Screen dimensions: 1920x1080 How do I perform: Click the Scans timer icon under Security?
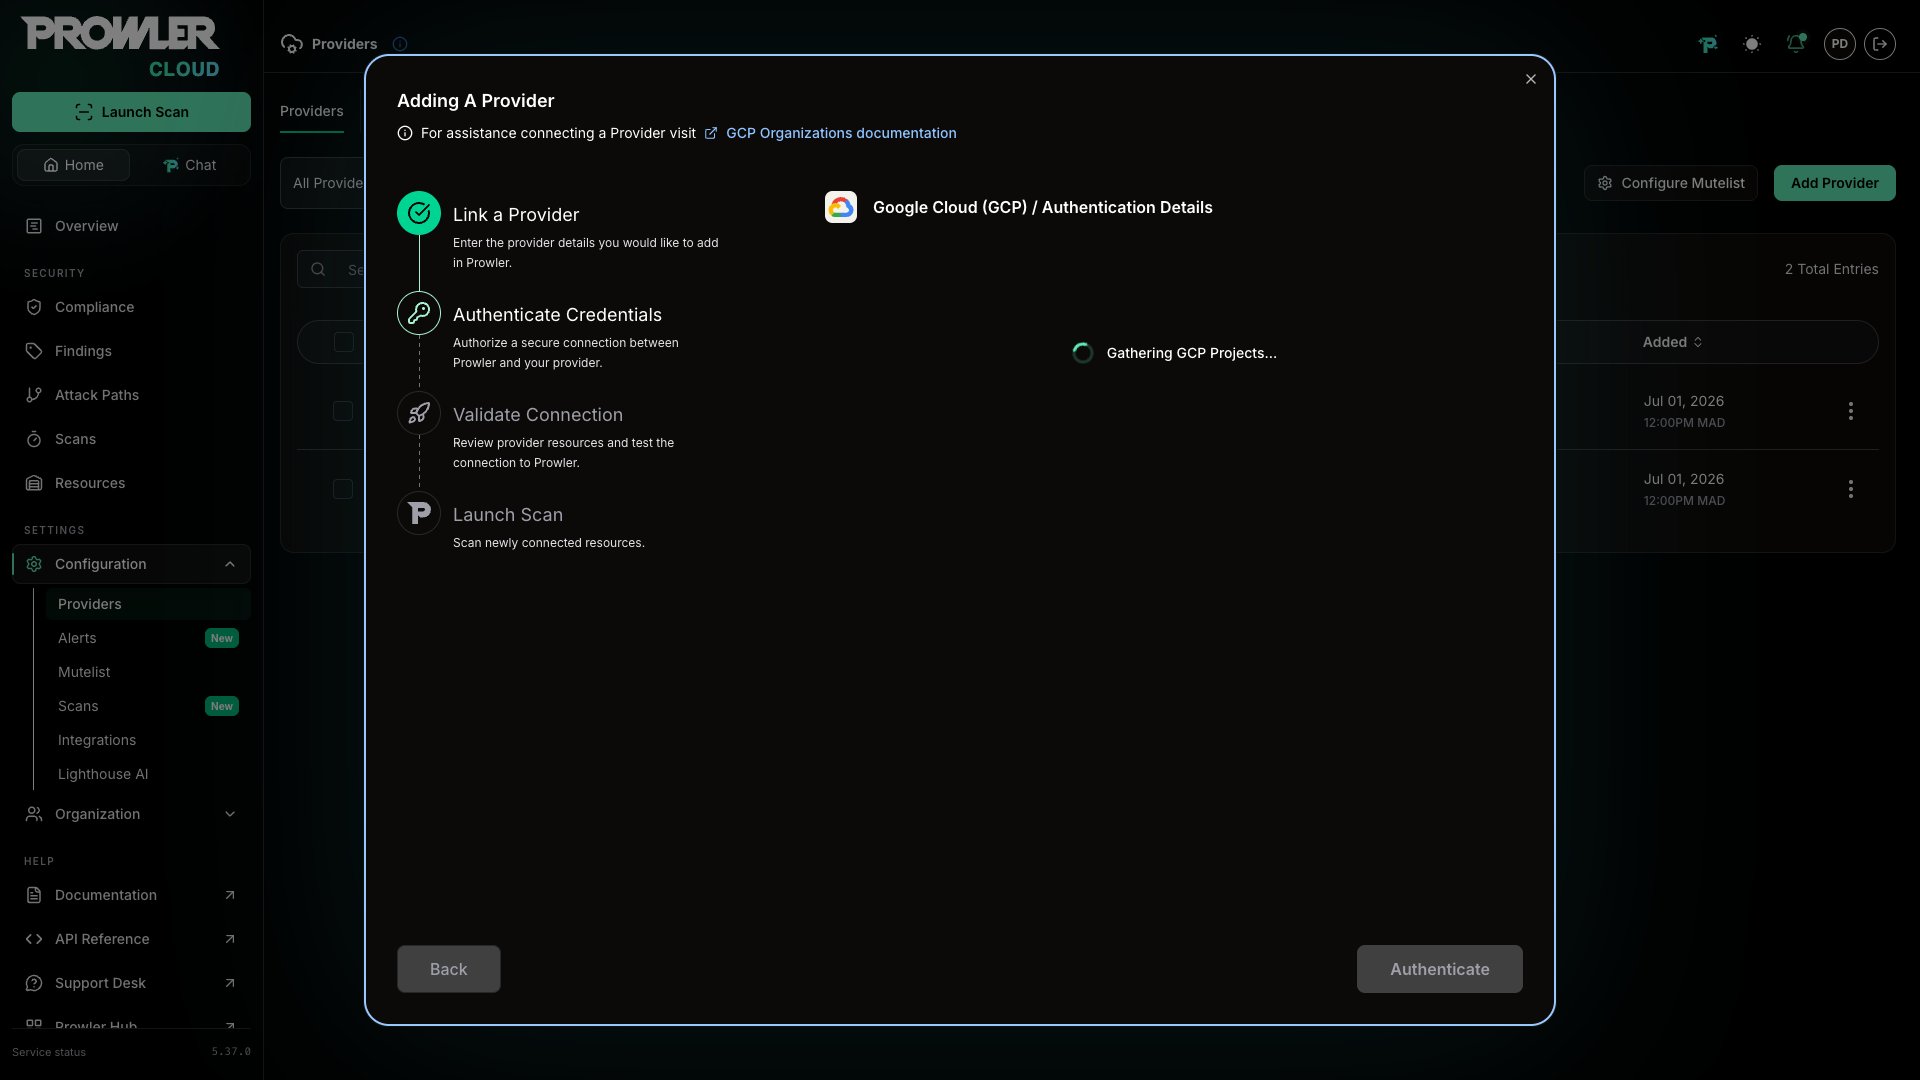[34, 439]
